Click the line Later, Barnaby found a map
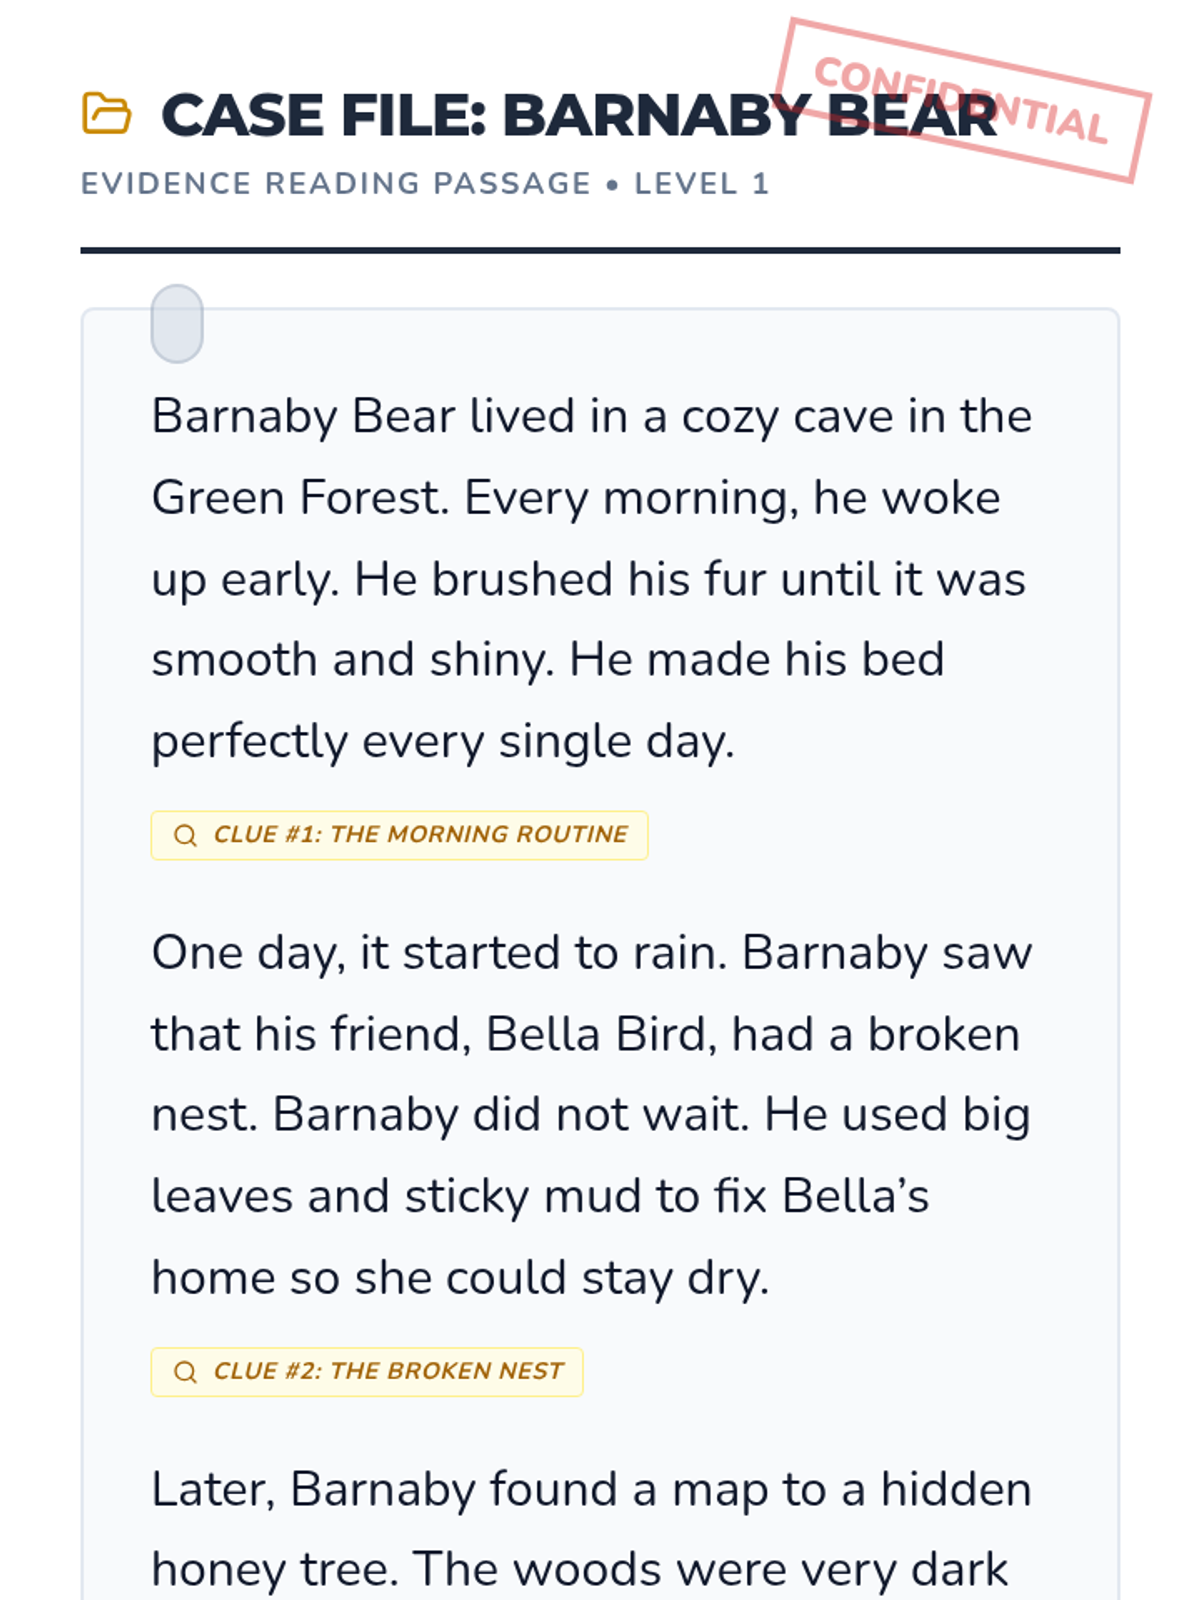The image size is (1200, 1600). (x=591, y=1490)
